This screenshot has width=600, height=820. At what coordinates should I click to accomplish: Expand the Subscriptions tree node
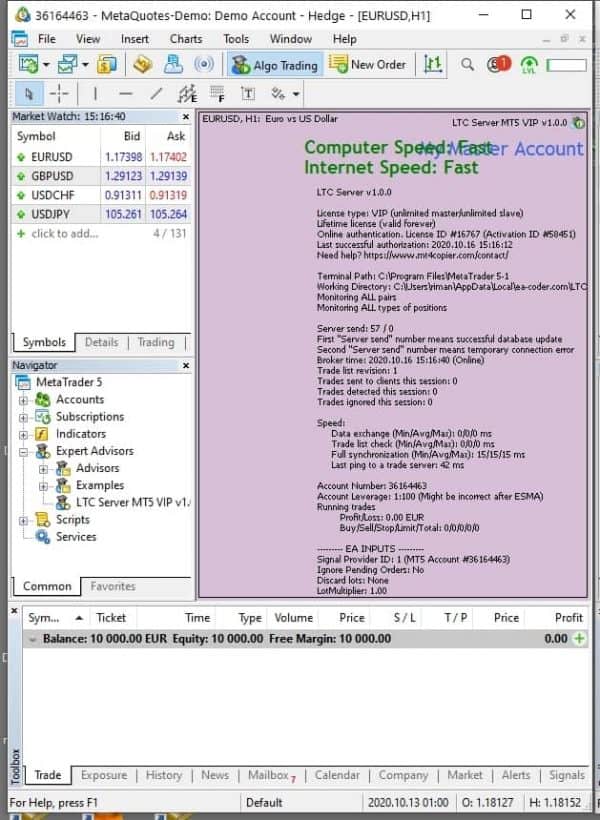click(x=24, y=418)
